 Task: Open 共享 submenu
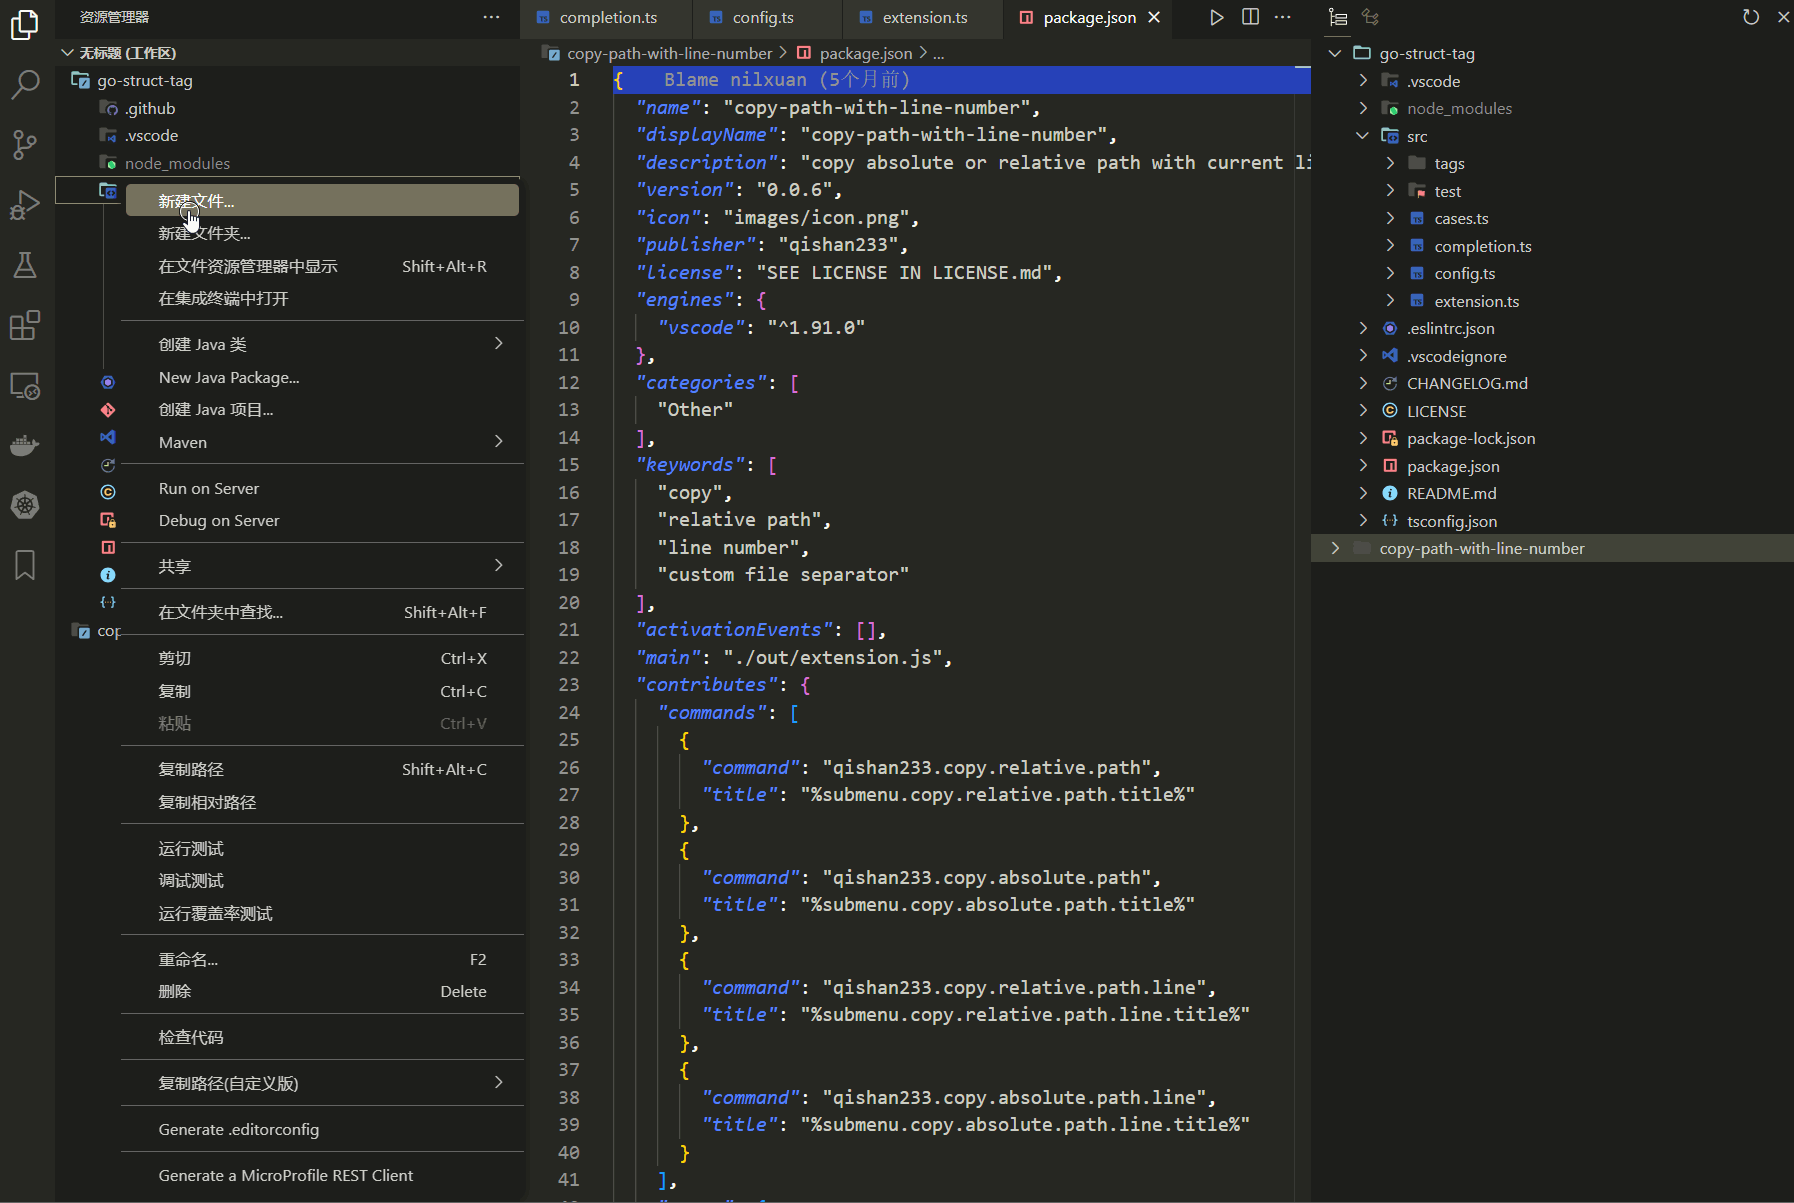pos(322,566)
